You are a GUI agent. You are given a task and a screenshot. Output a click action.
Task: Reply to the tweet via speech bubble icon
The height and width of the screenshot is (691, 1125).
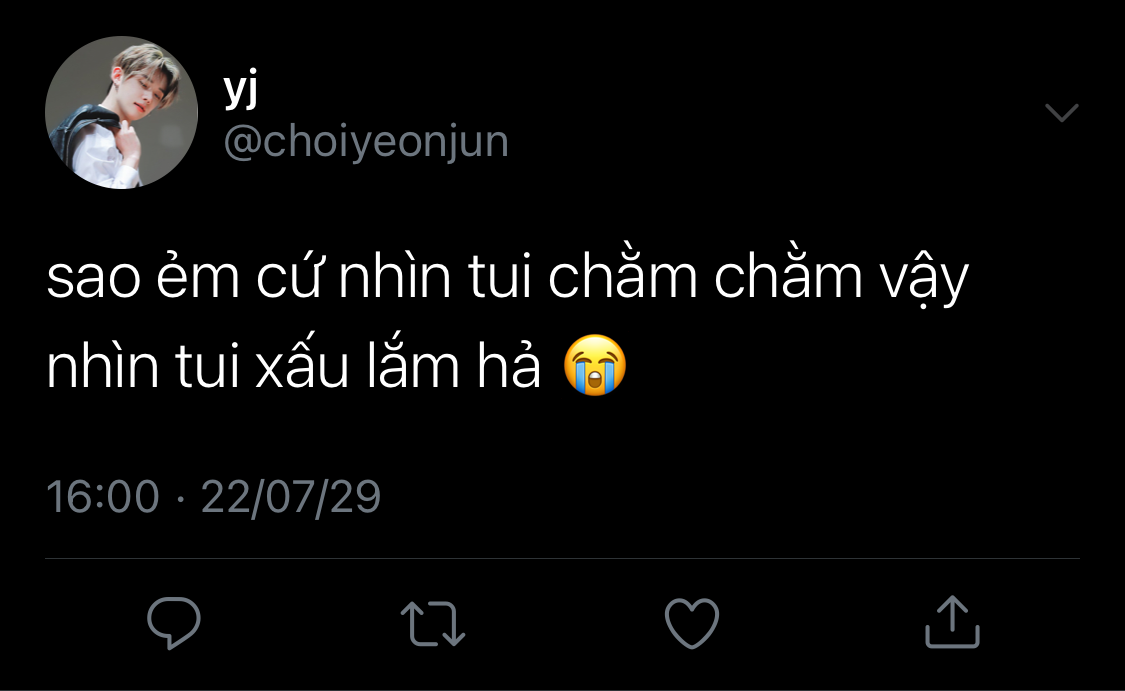tap(174, 623)
